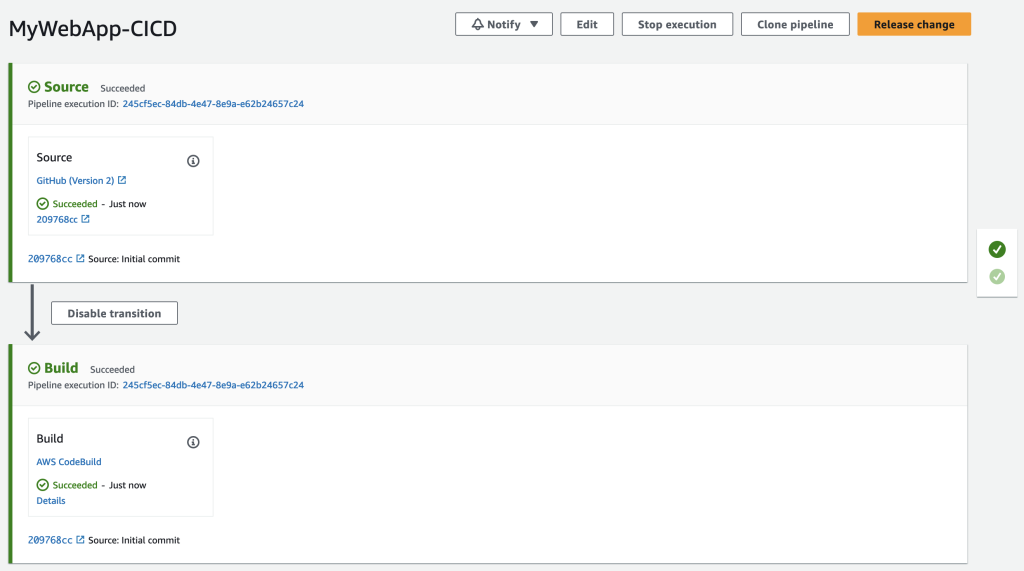Click 'Source: Initial commit' text under Build stage
This screenshot has width=1024, height=571.
point(134,540)
